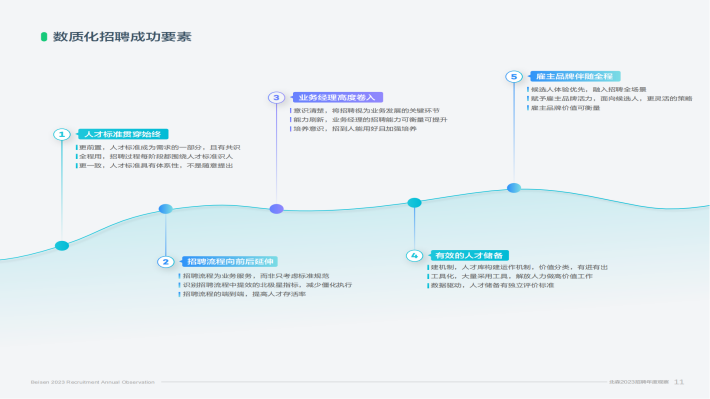Click the Beisen 2023 Recruitment Annual Observation footer
The image size is (710, 399).
tap(93, 382)
